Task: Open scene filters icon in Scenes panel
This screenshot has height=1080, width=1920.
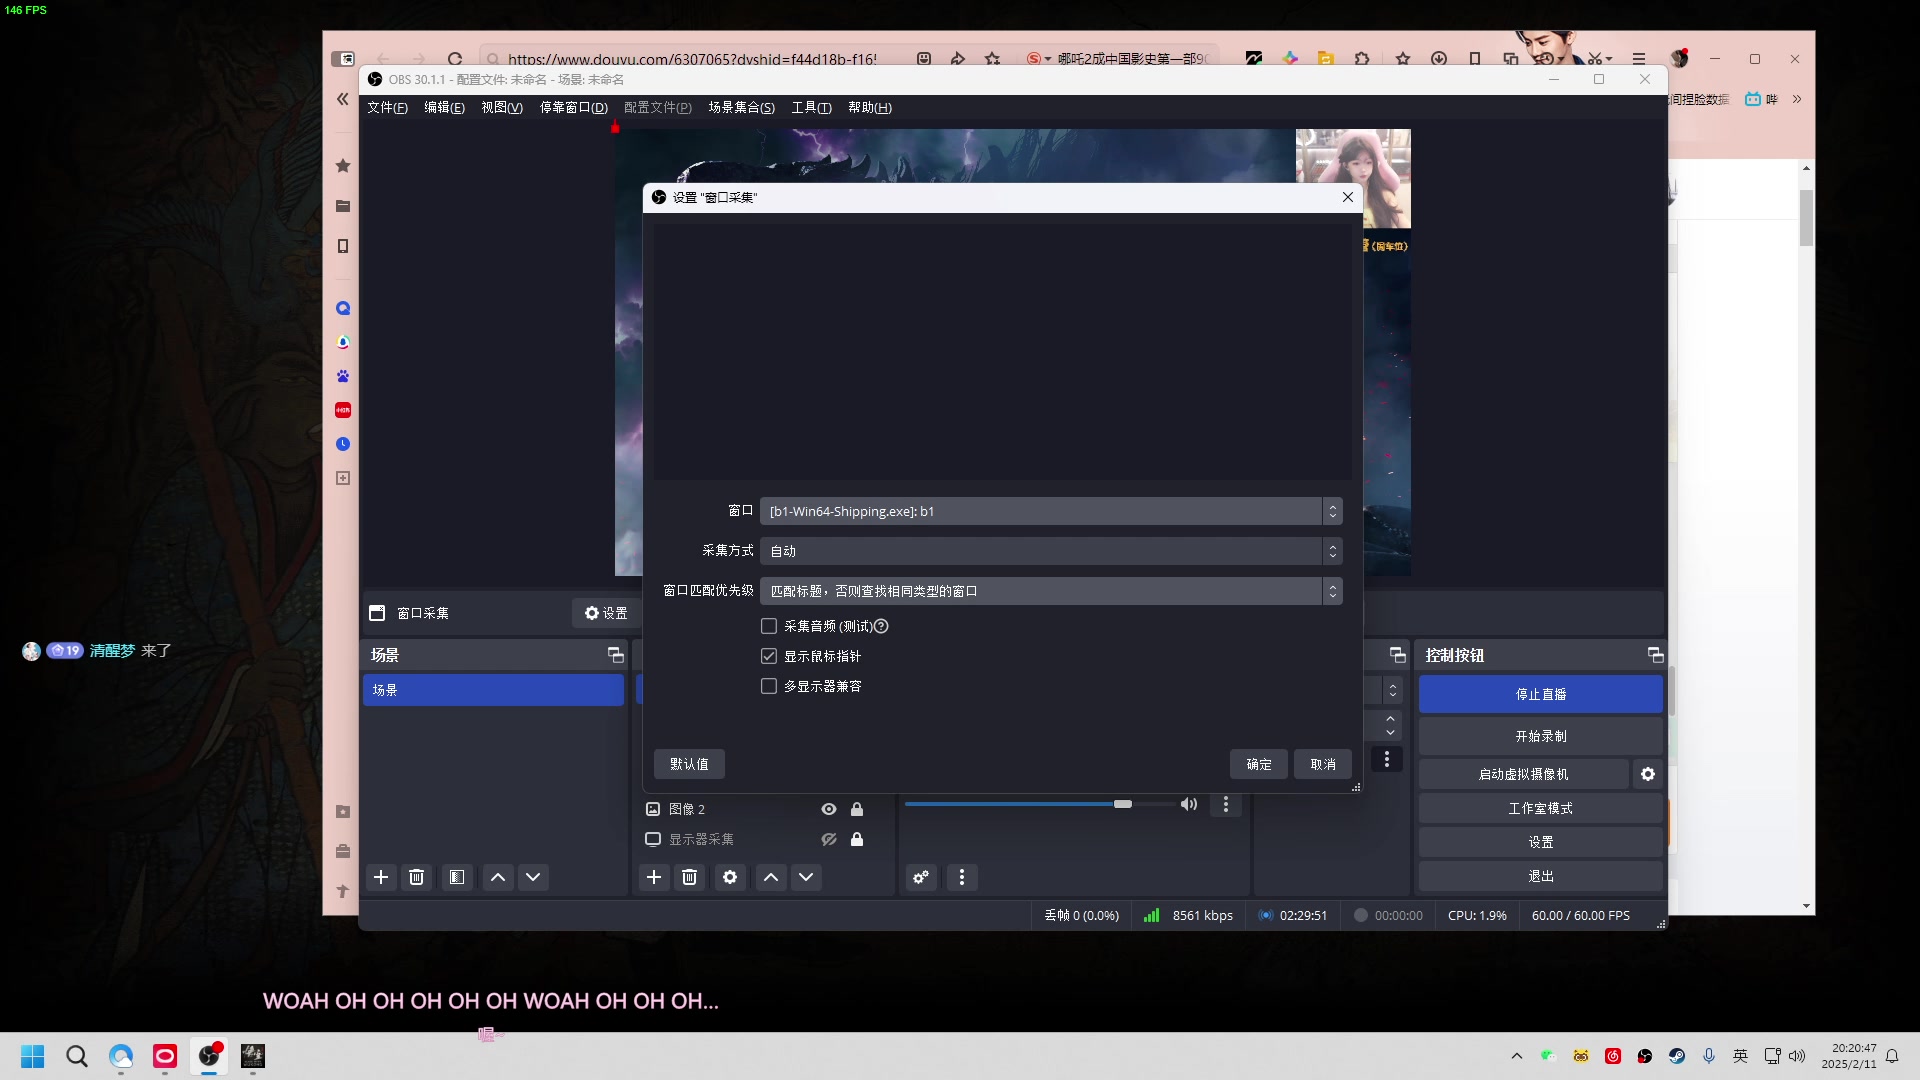Action: [457, 877]
